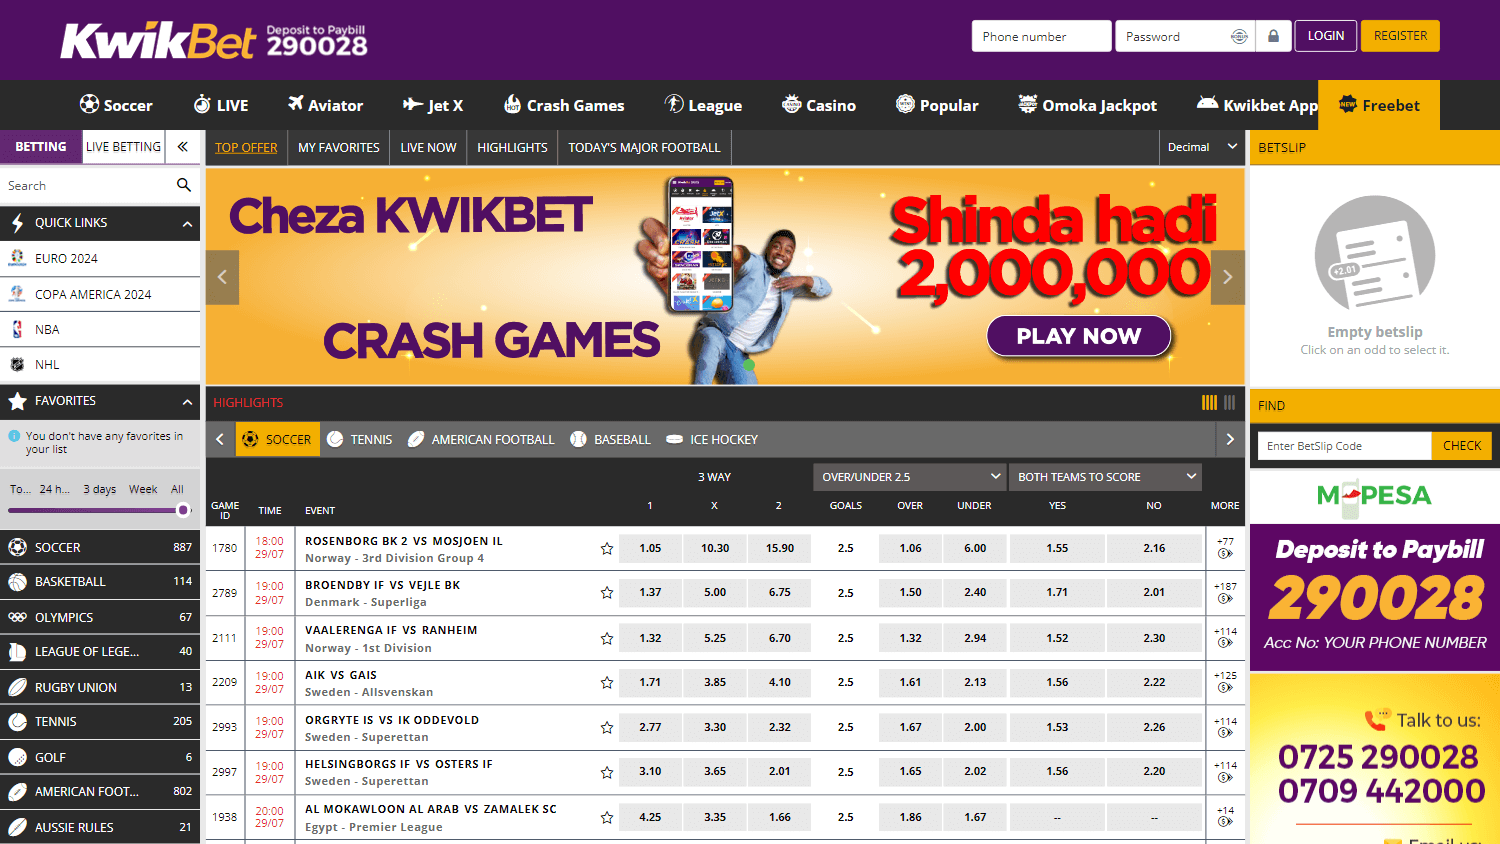Open Olympics in the sports list
This screenshot has height=844, width=1500.
pos(100,617)
